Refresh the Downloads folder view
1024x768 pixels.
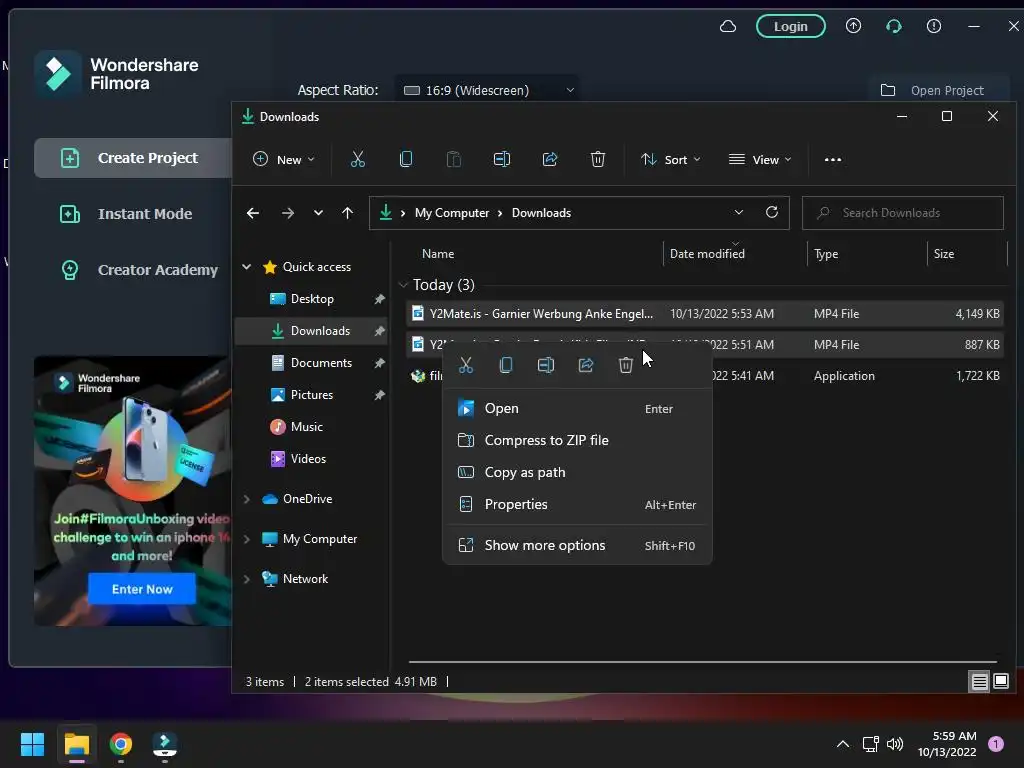coord(771,212)
